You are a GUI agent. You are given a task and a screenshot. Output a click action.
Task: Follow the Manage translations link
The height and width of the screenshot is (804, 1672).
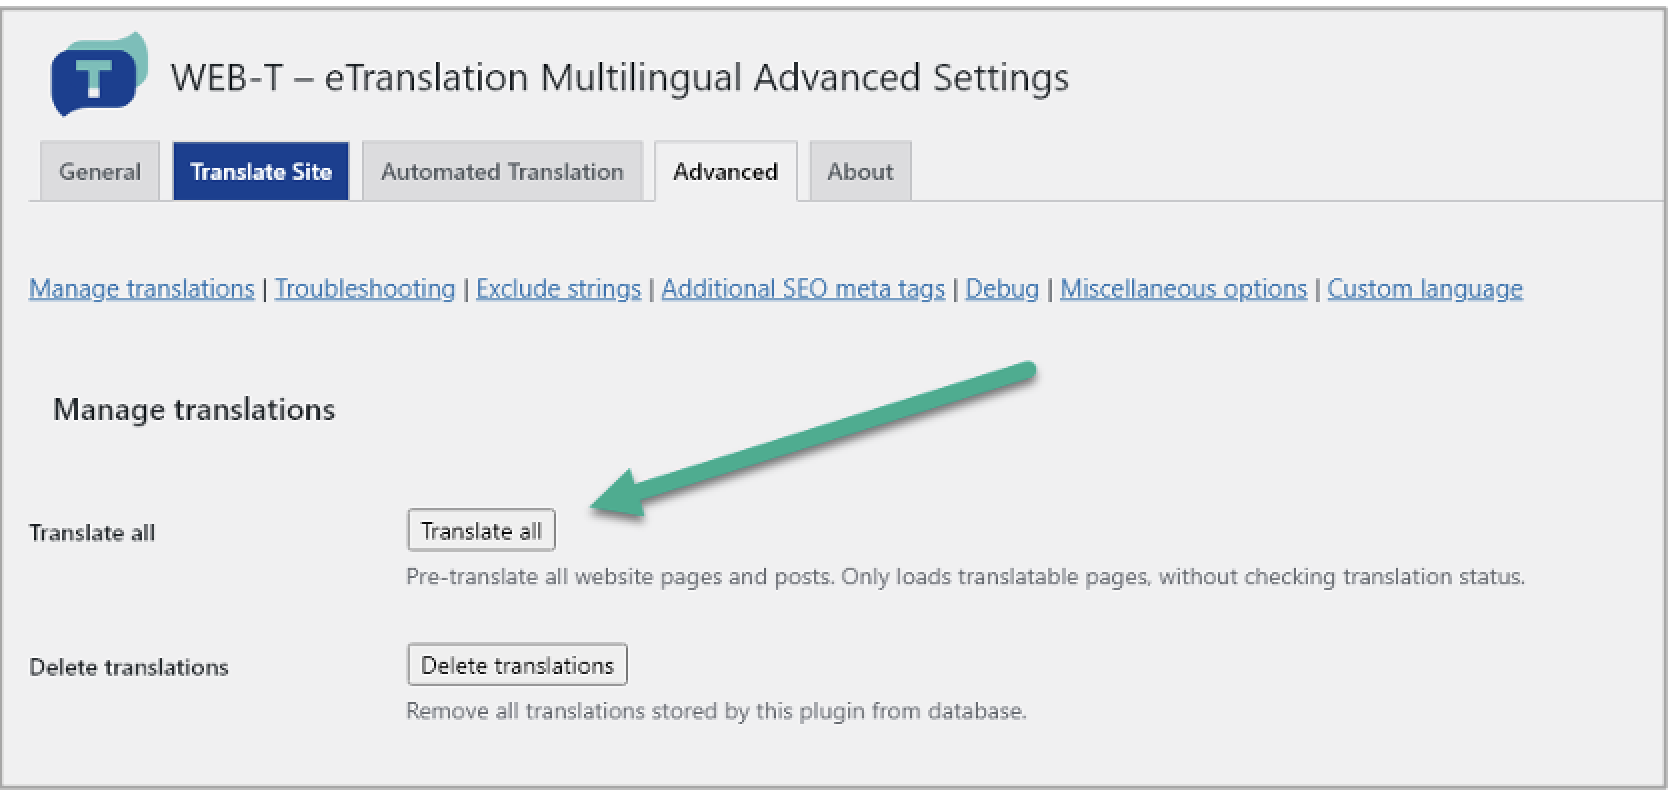[x=142, y=289]
